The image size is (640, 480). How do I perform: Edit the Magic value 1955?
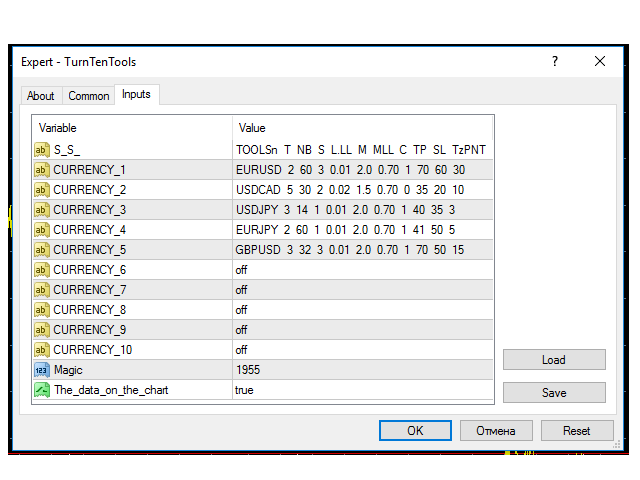point(248,370)
